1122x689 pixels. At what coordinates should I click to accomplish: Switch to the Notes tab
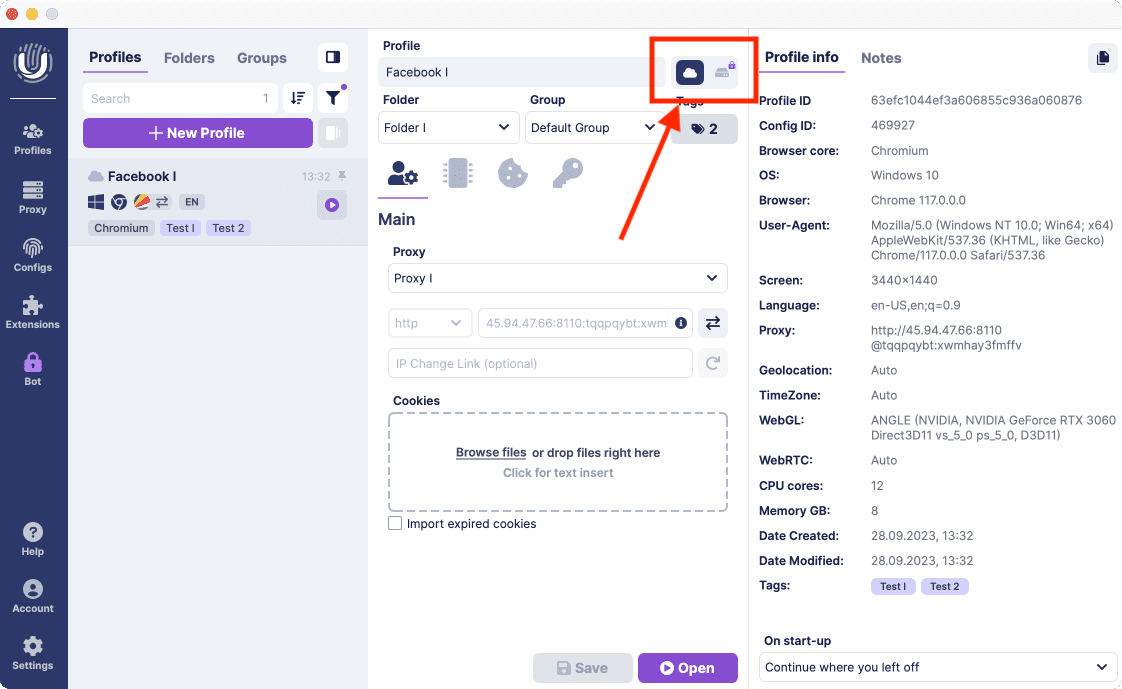click(x=881, y=58)
